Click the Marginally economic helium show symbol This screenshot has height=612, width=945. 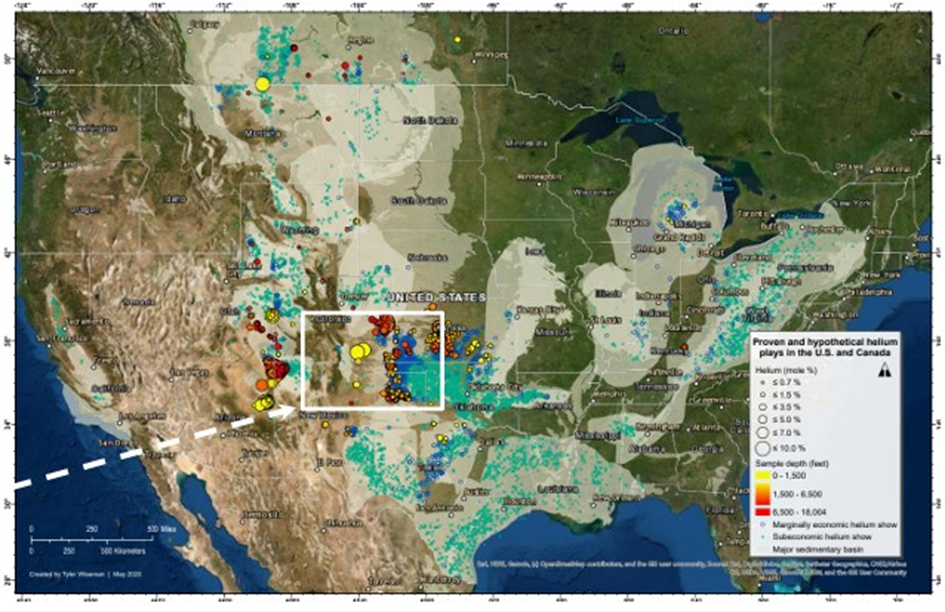[x=763, y=523]
